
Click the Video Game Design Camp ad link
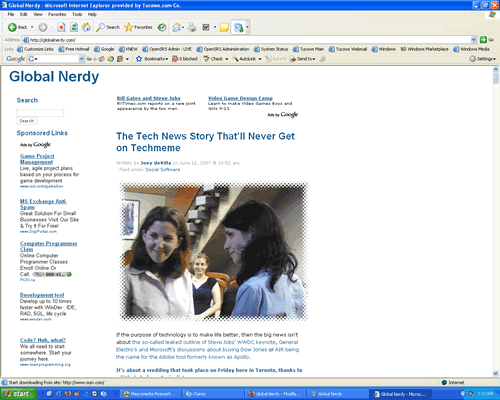[x=240, y=98]
